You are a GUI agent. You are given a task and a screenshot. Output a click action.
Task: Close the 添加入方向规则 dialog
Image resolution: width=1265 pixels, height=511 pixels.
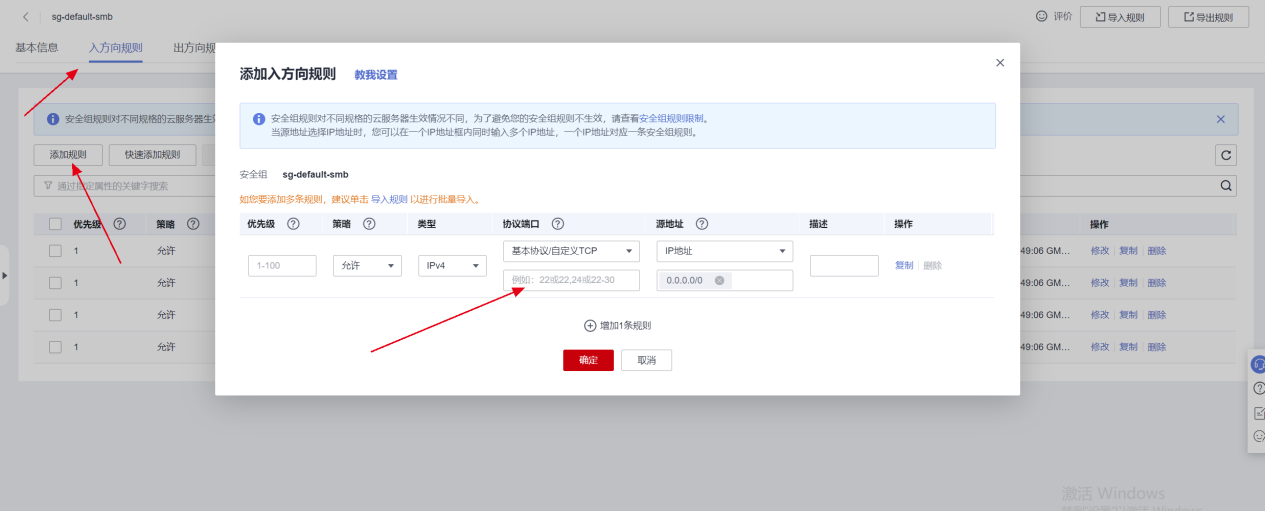(x=1000, y=63)
